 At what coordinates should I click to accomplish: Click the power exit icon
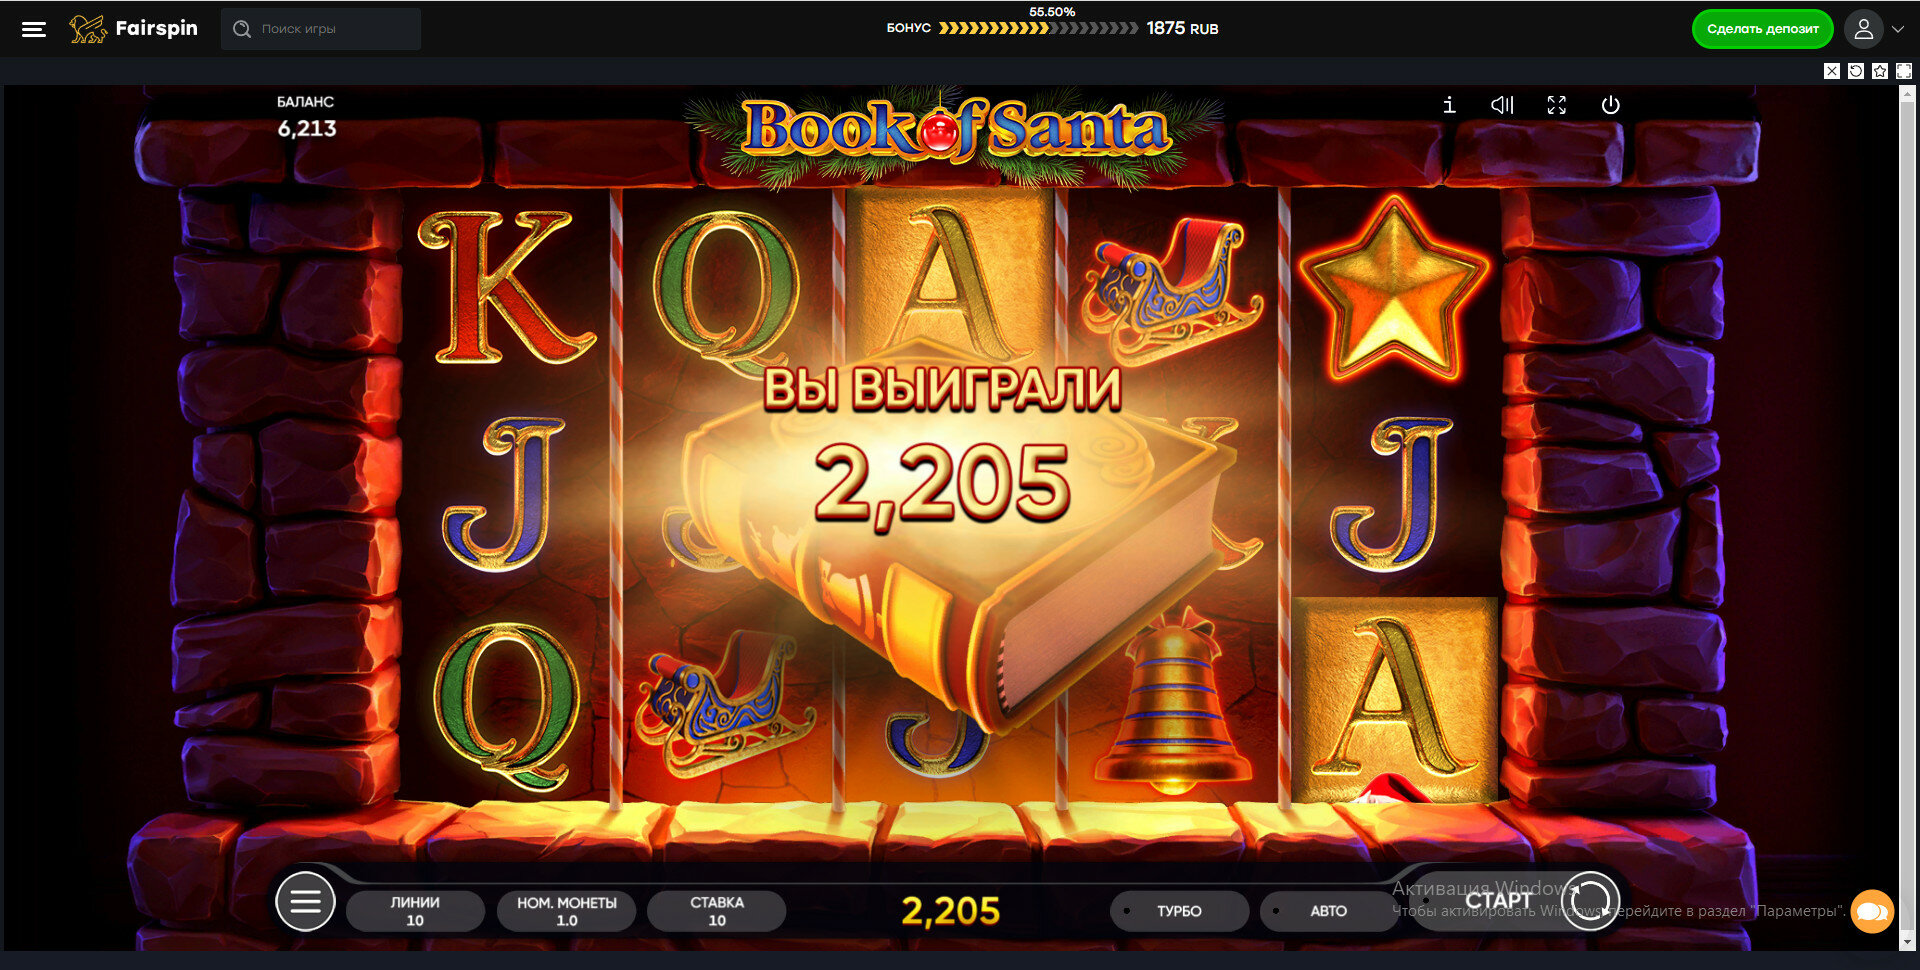click(1610, 105)
